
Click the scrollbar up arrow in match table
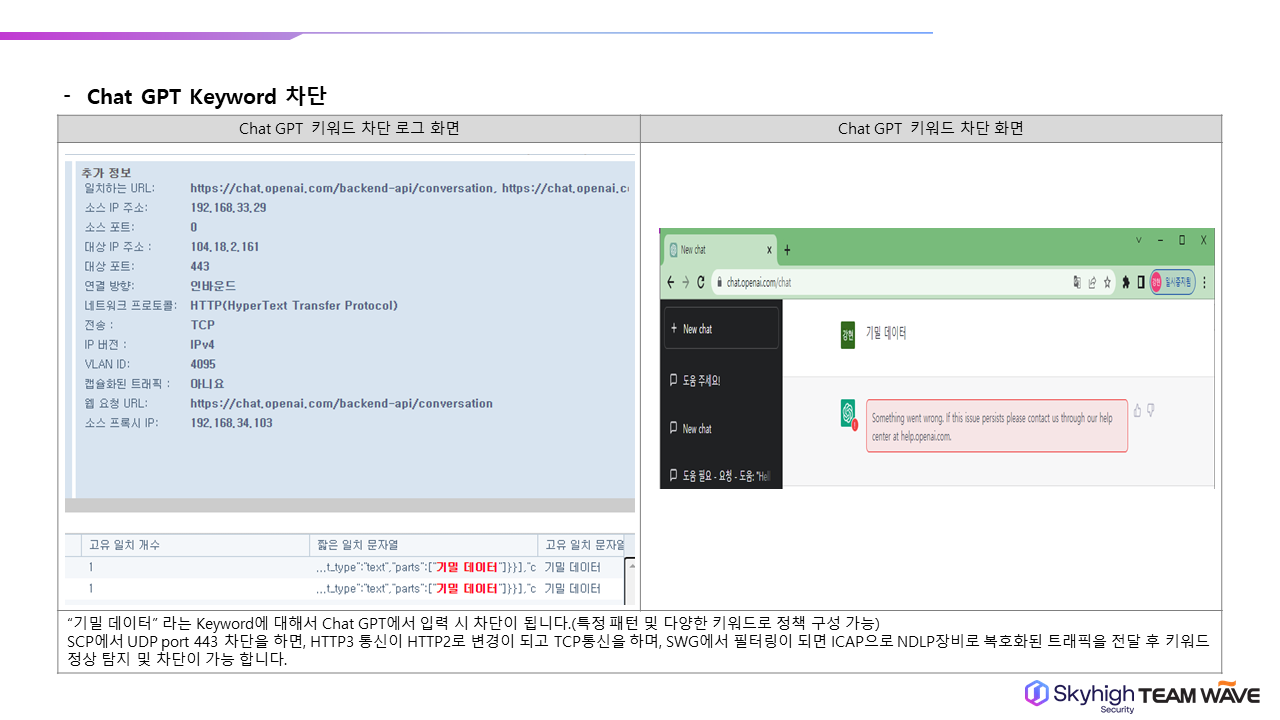pyautogui.click(x=630, y=566)
